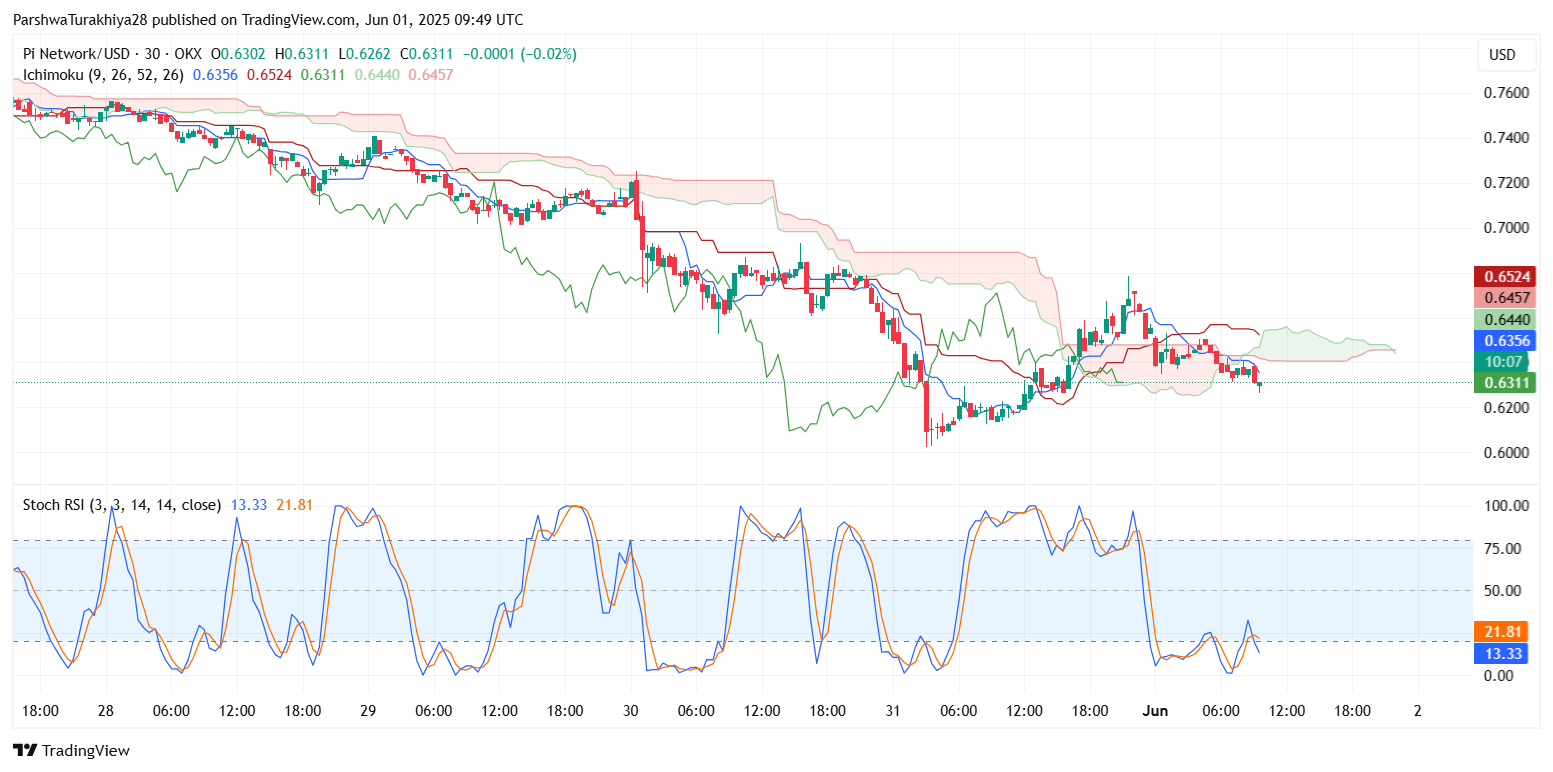Screen dimensions: 1553x772
Task: Click the 0.7600 level on price scale
Action: (x=1506, y=93)
